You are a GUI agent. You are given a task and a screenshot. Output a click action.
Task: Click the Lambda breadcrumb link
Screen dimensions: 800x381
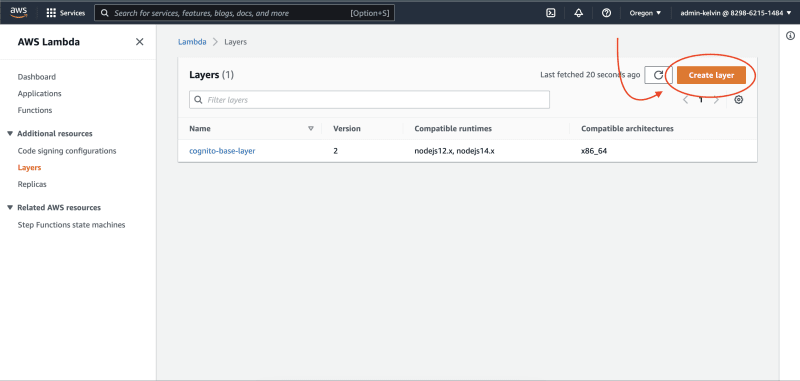click(192, 42)
